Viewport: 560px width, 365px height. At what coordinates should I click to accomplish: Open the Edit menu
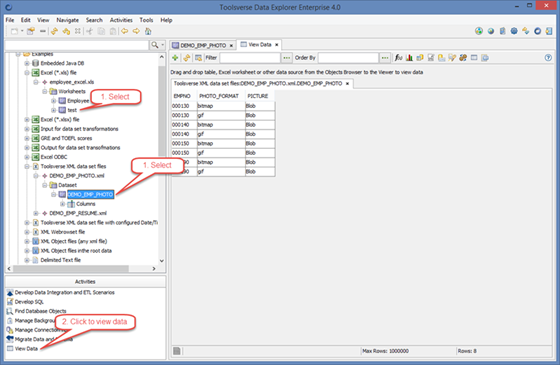[25, 20]
